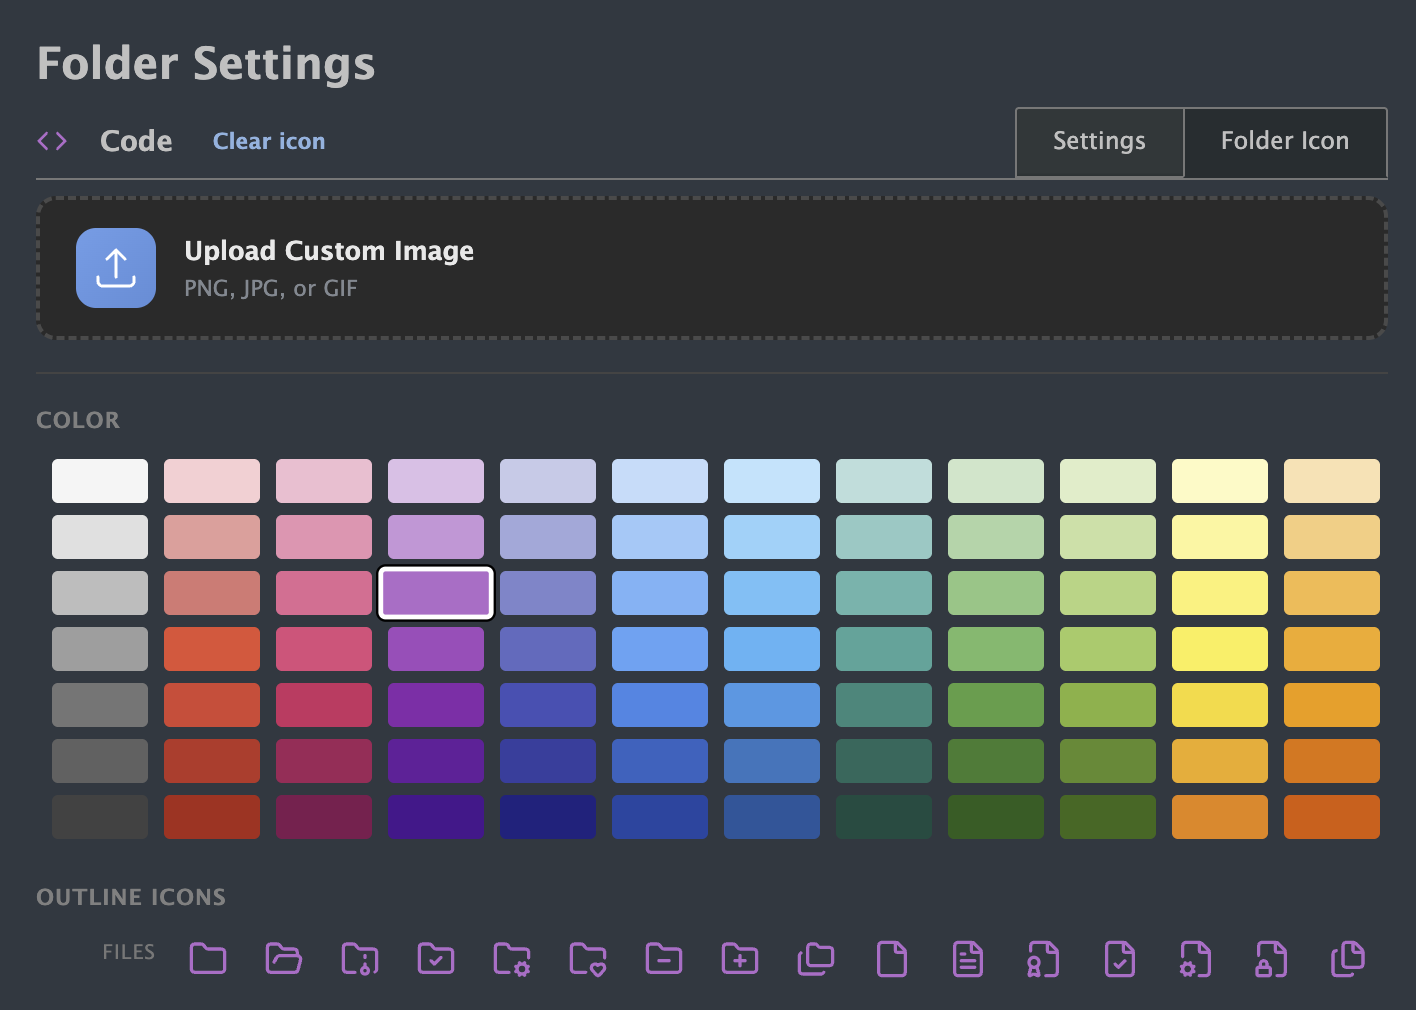Pick the folder with heart icon

coord(588,959)
